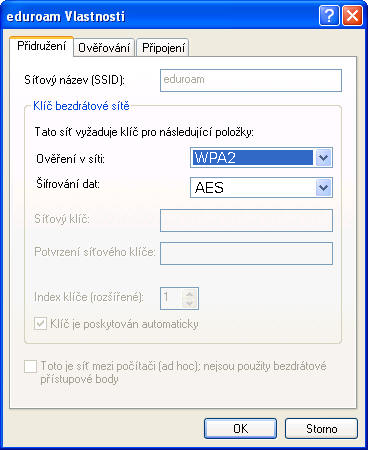The image size is (368, 450).
Task: Close the eduroam Vlastnosti dialog
Action: pyautogui.click(x=353, y=15)
